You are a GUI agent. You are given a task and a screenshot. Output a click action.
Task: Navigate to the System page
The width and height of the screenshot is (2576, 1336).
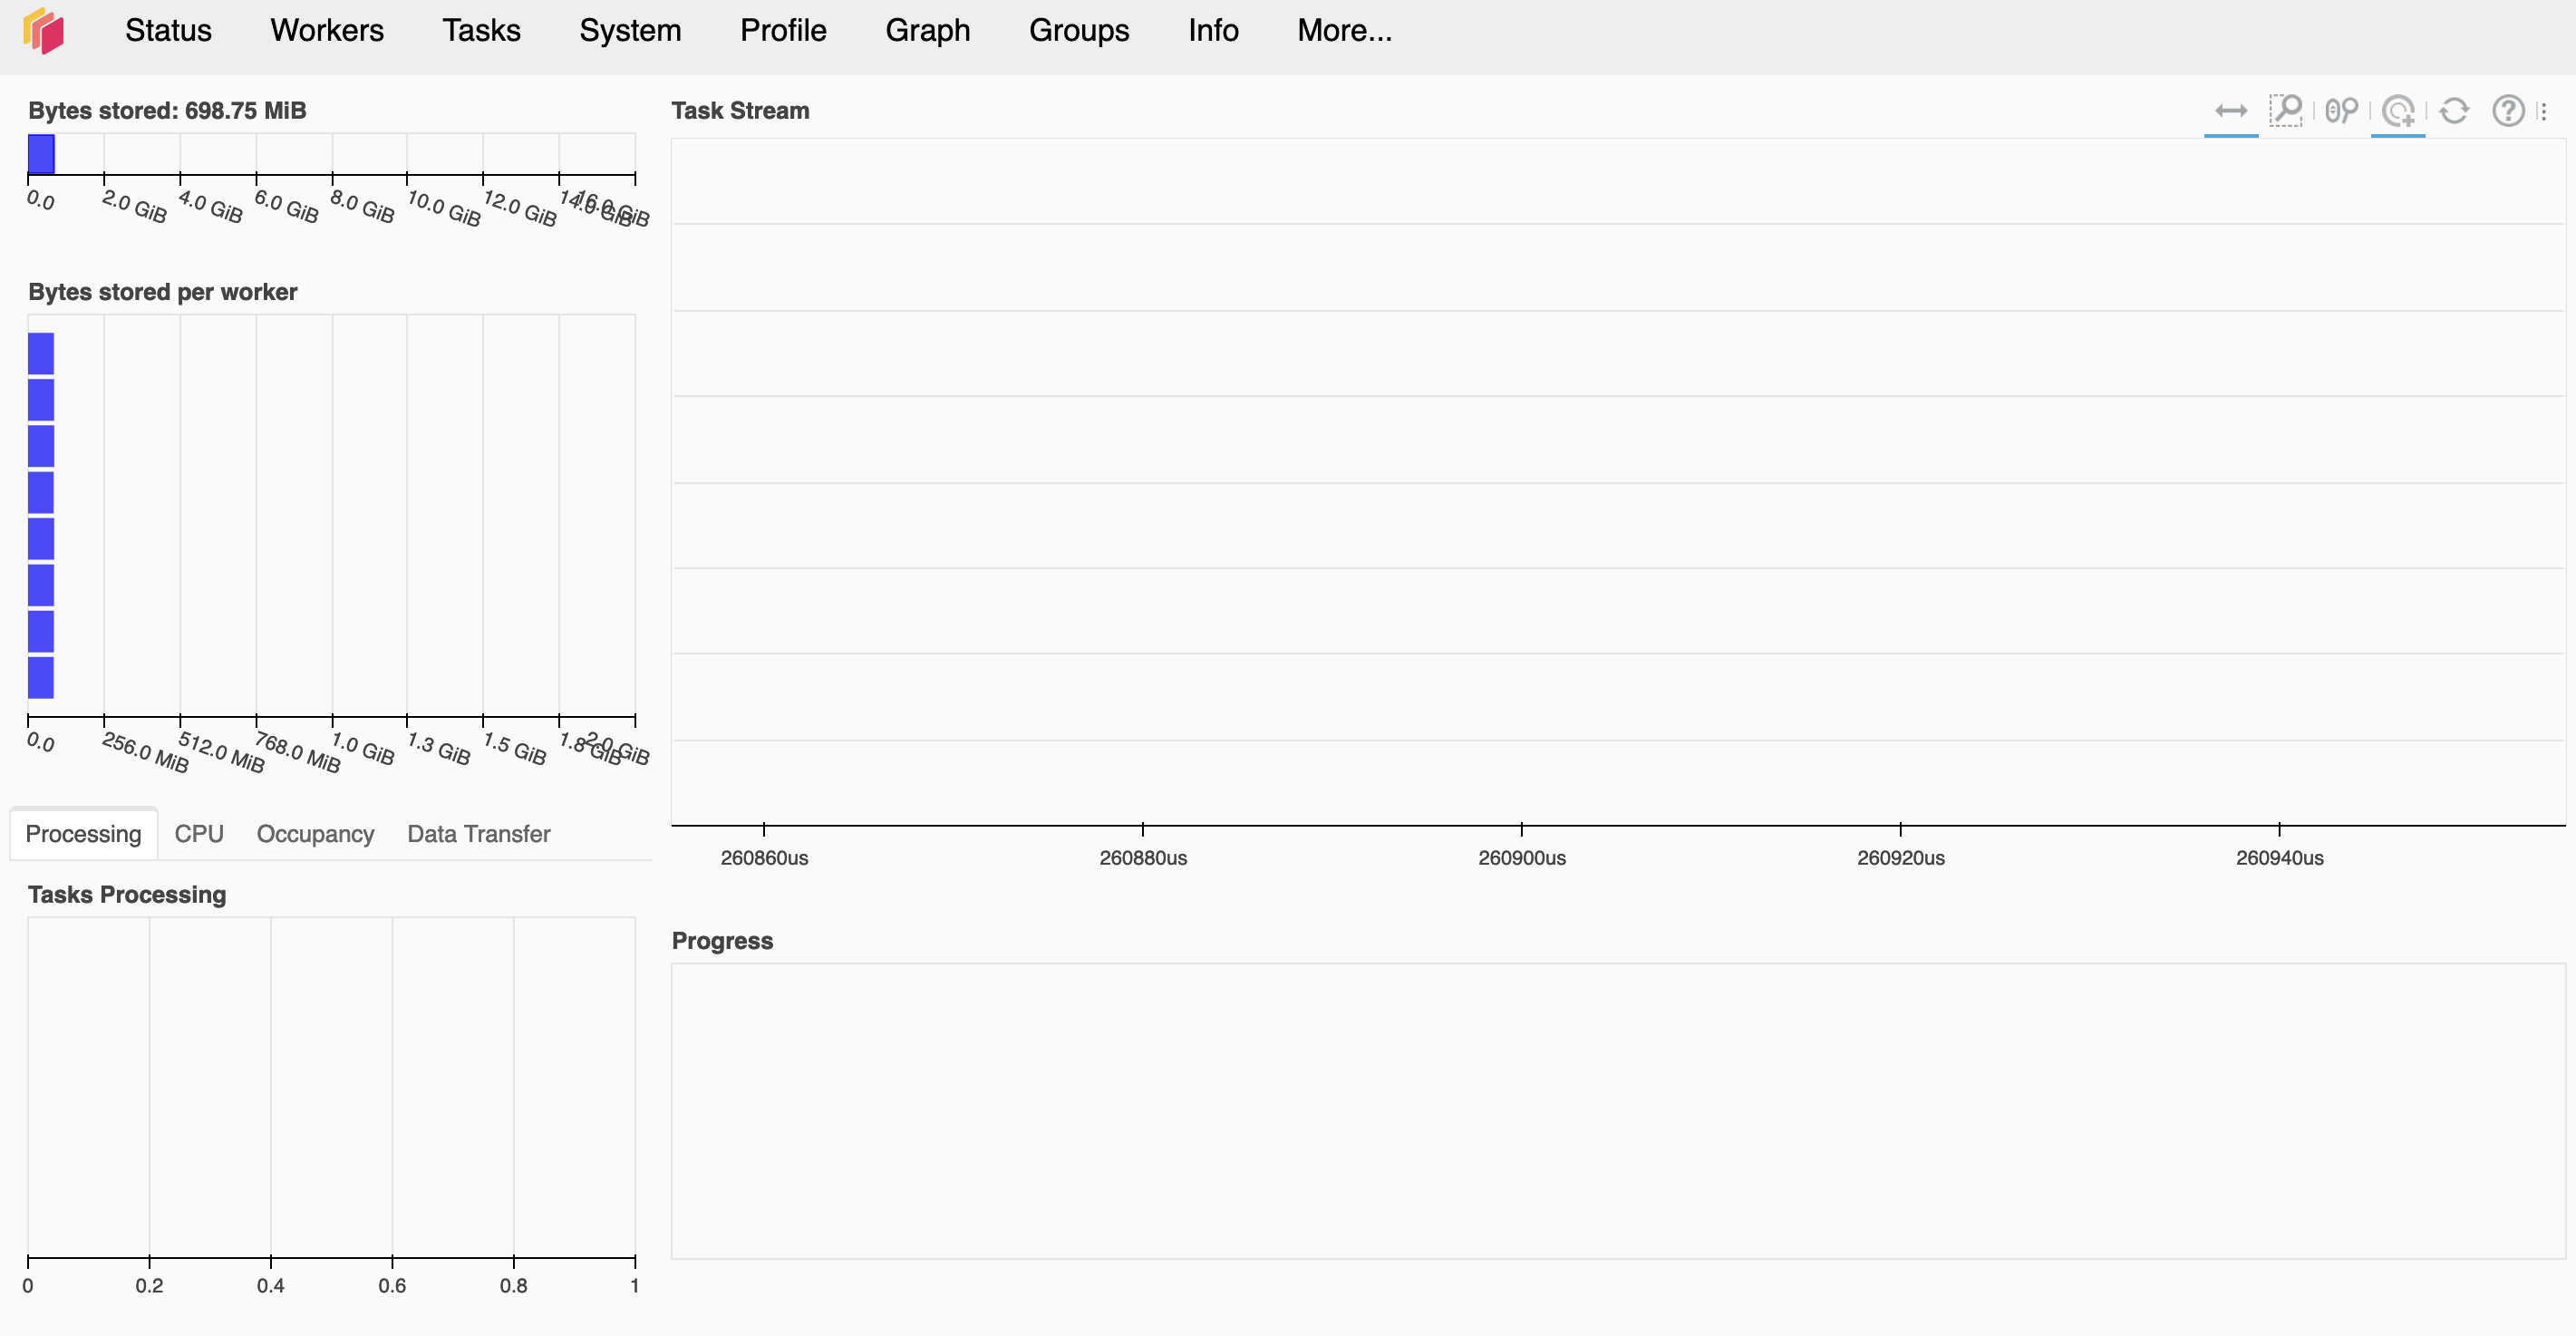click(630, 31)
